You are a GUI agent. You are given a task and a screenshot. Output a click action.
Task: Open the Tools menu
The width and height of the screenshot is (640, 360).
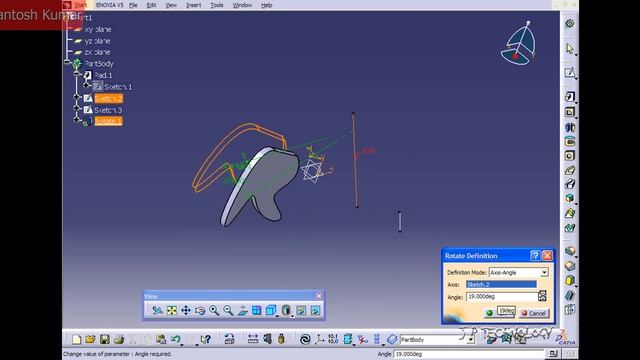click(x=217, y=5)
